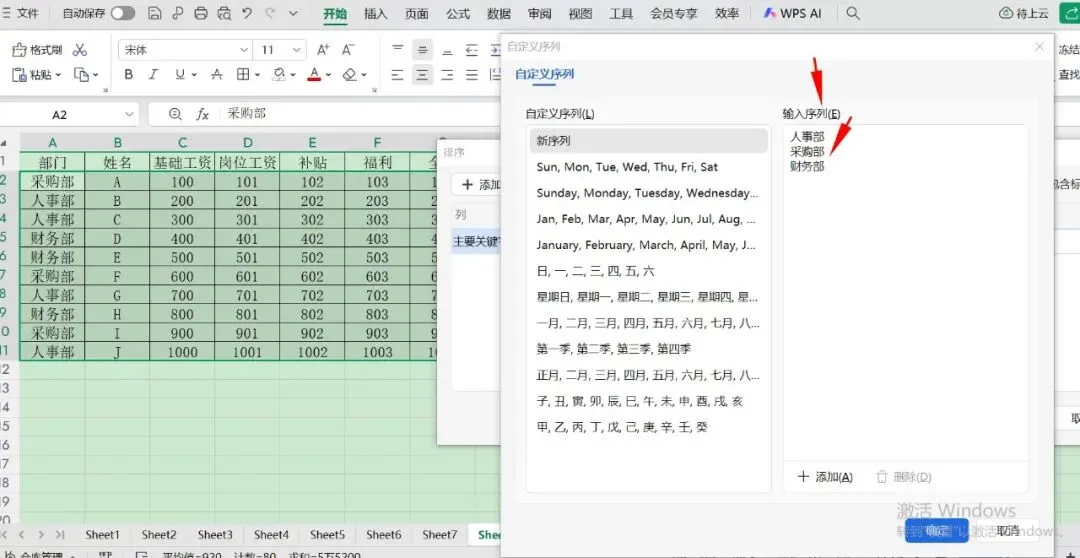Click the scissors cut icon
The image size is (1080, 558).
click(x=80, y=50)
